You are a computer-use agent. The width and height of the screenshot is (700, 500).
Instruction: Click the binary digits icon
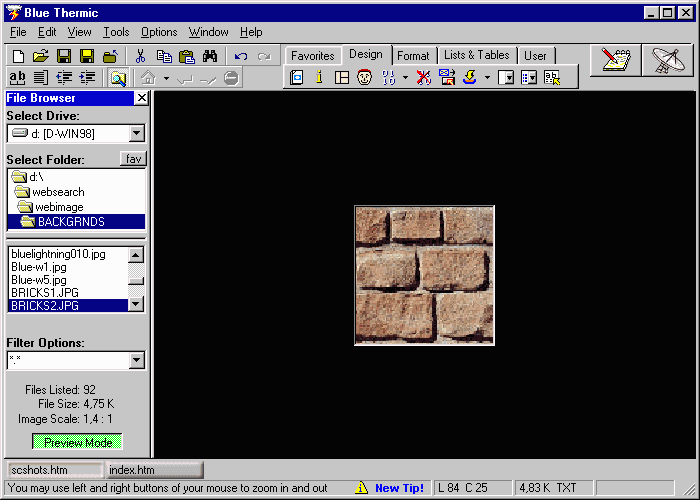click(389, 77)
